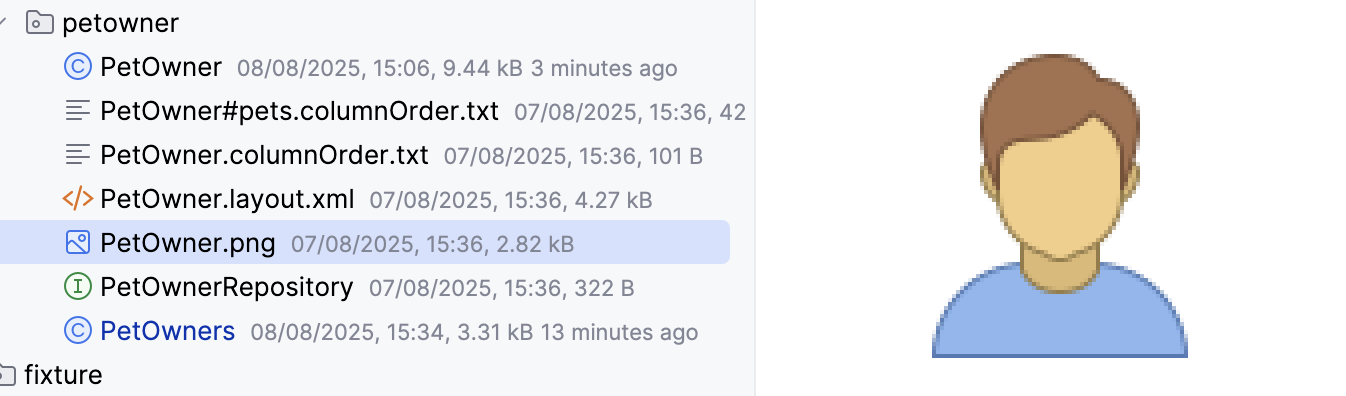Click the class icon beside PetOwners
This screenshot has width=1346, height=396.
(x=77, y=331)
